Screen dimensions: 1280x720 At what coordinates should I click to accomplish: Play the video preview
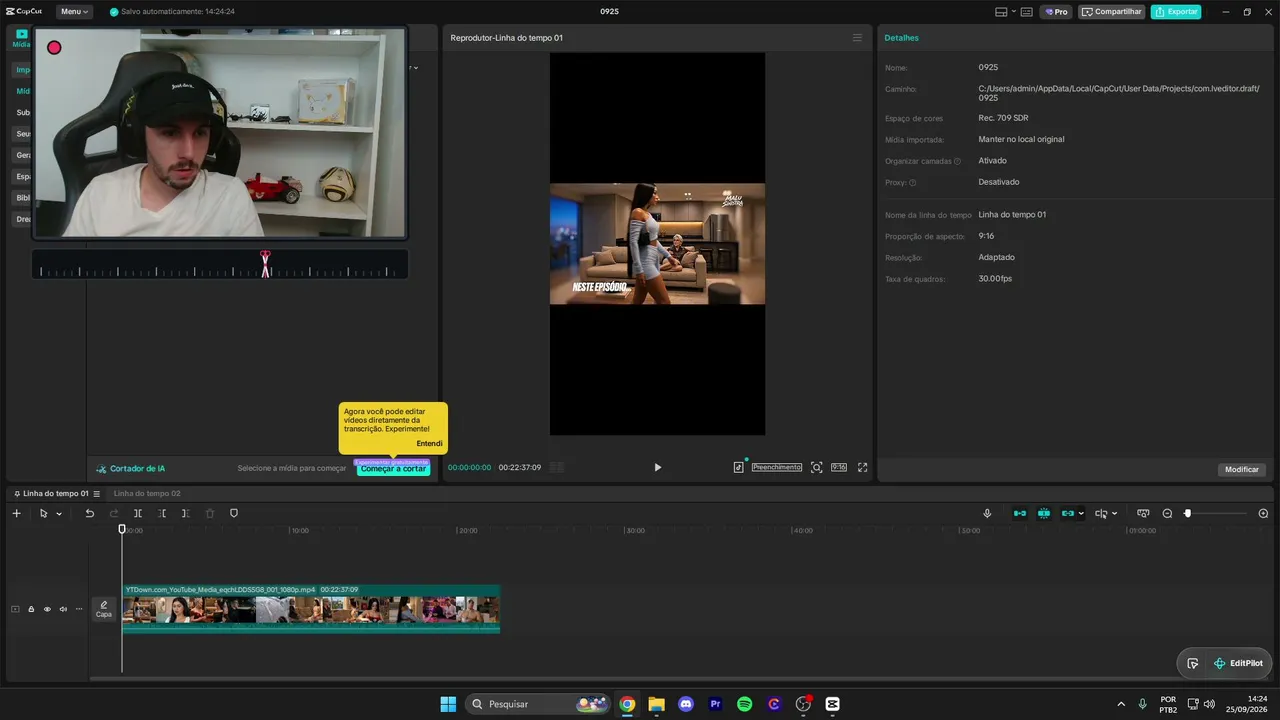(657, 467)
